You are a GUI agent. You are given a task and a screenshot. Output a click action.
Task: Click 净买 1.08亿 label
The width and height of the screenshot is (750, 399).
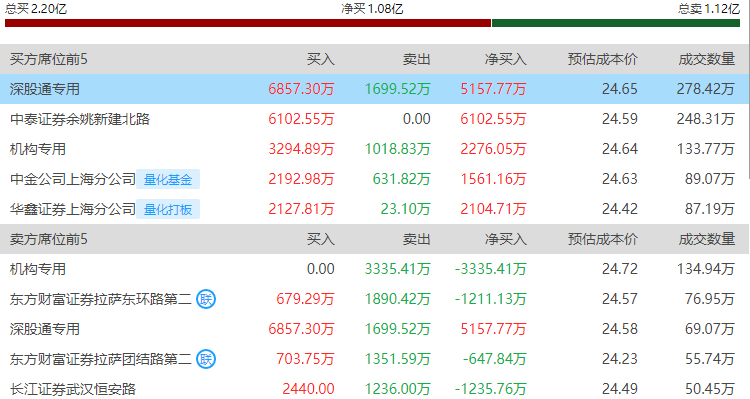pos(372,9)
